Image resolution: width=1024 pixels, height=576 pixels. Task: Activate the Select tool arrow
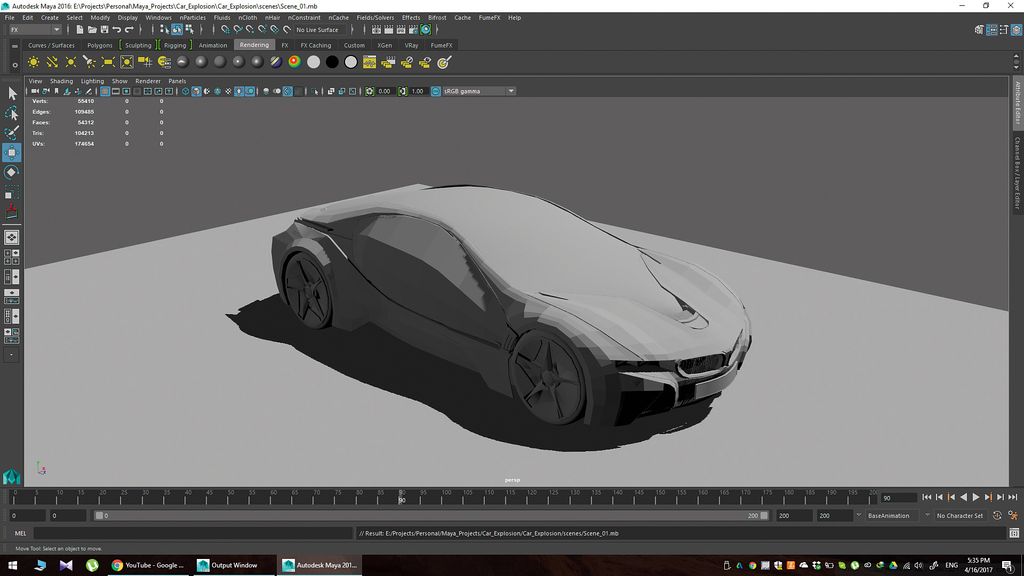(x=12, y=92)
